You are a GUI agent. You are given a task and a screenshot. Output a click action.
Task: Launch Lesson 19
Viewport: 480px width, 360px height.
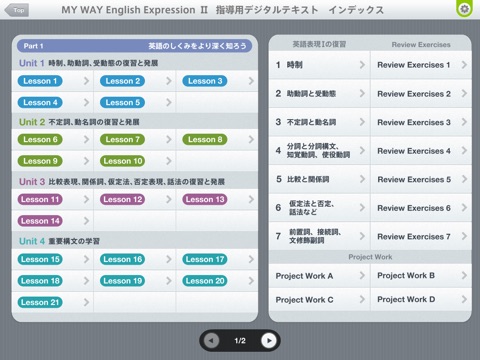122,281
